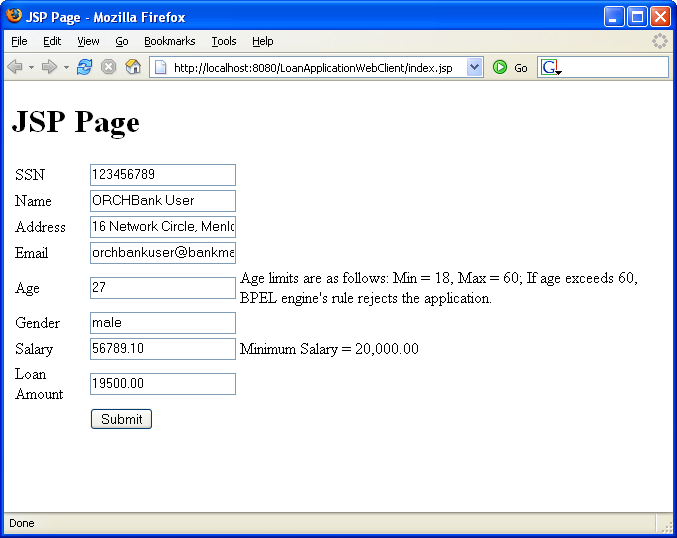Click the Age limits description text
The width and height of the screenshot is (677, 538).
pos(439,288)
